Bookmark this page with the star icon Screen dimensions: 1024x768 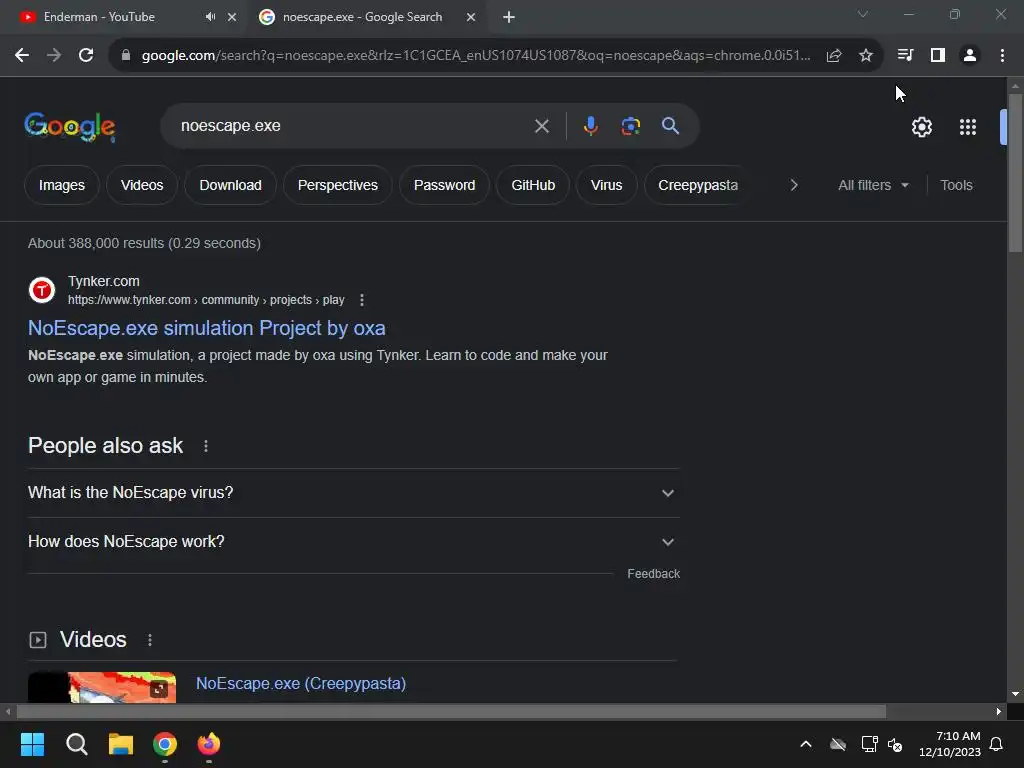(x=866, y=56)
